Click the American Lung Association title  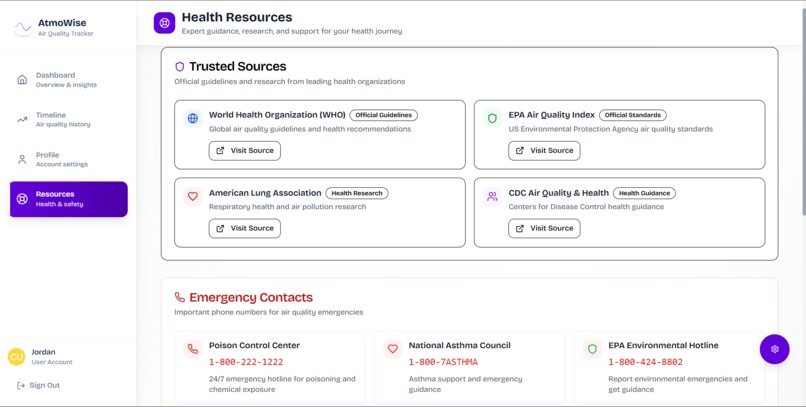tap(265, 193)
